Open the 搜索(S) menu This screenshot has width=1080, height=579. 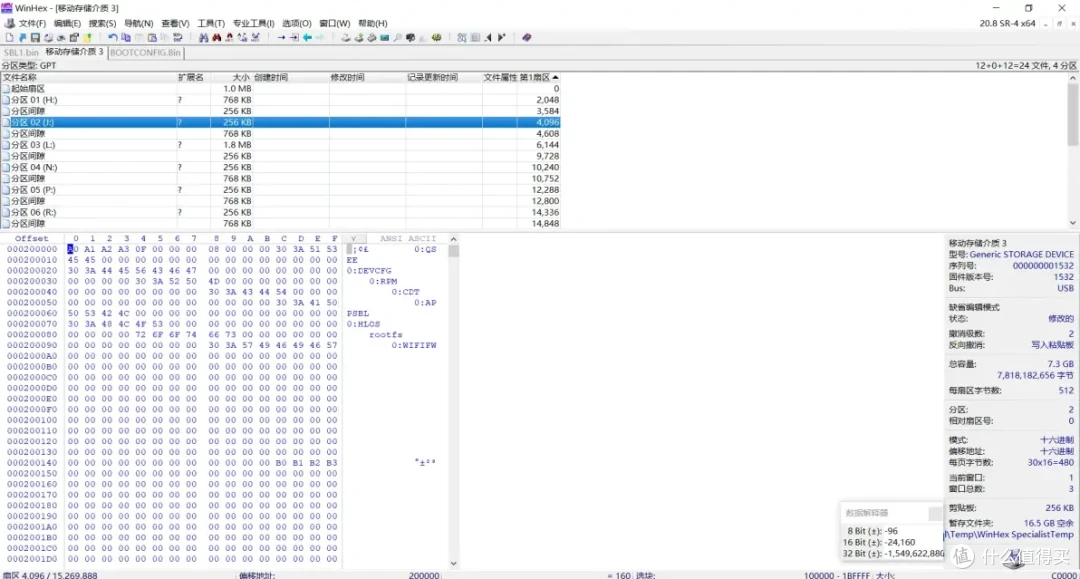click(x=102, y=23)
